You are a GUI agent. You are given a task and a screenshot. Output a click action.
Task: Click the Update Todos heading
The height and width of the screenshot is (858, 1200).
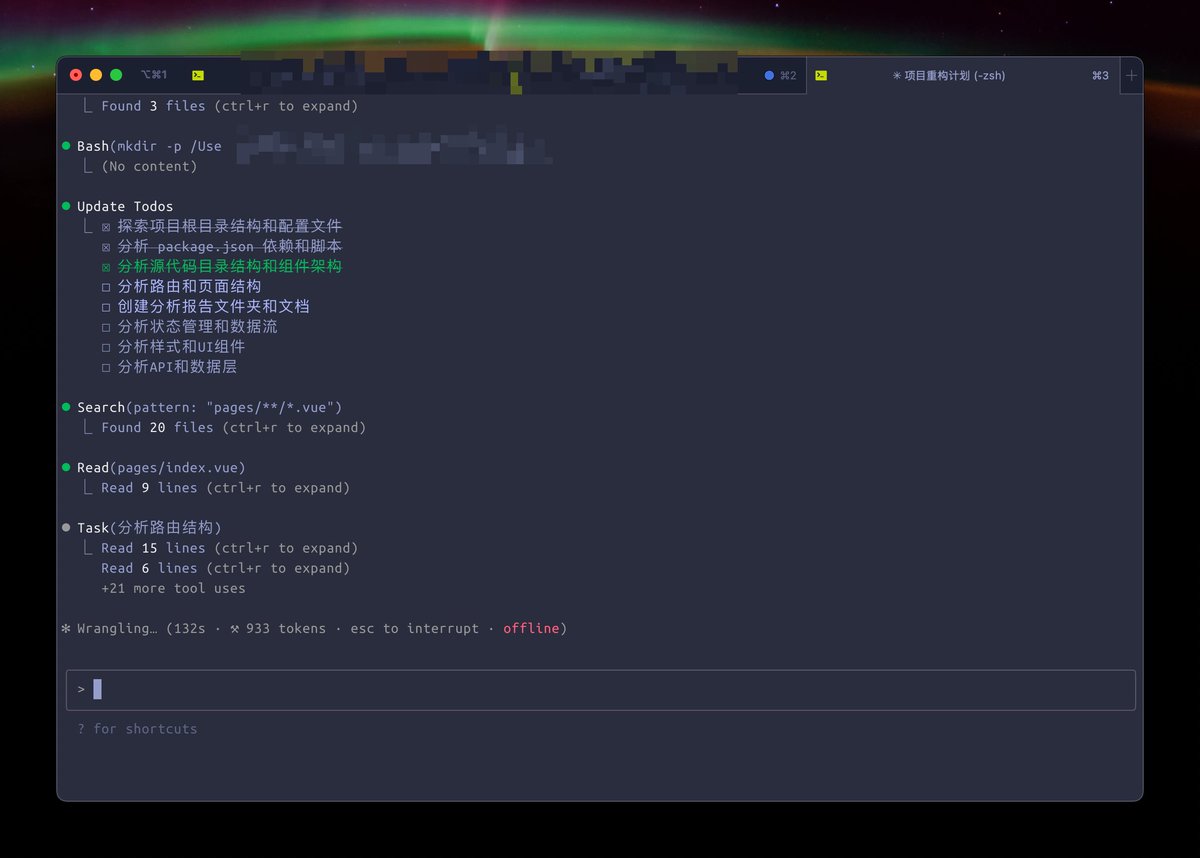[x=125, y=207]
